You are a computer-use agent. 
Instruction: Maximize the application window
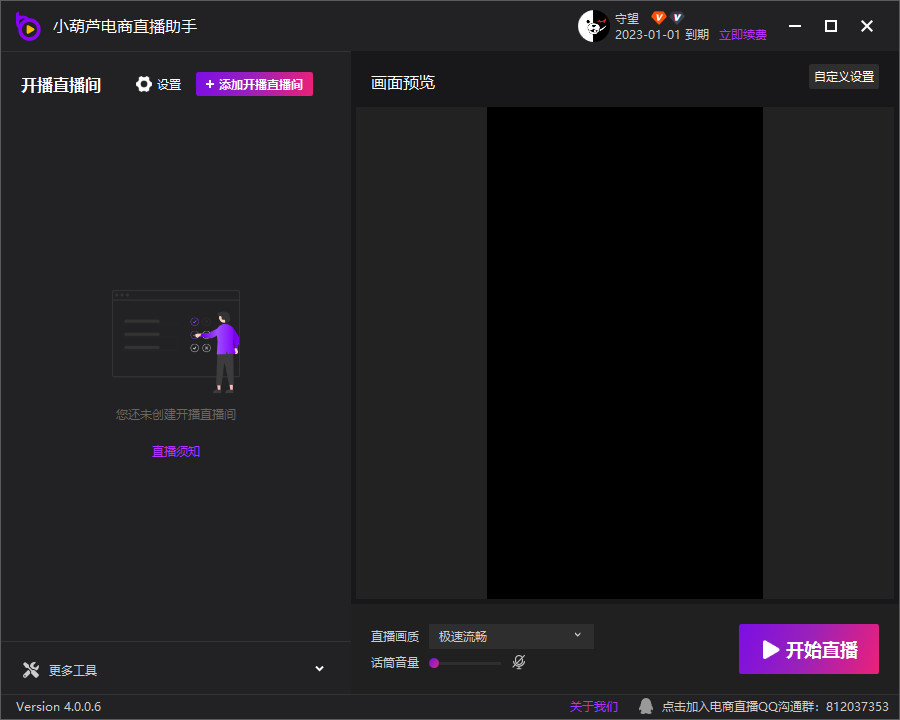point(830,26)
